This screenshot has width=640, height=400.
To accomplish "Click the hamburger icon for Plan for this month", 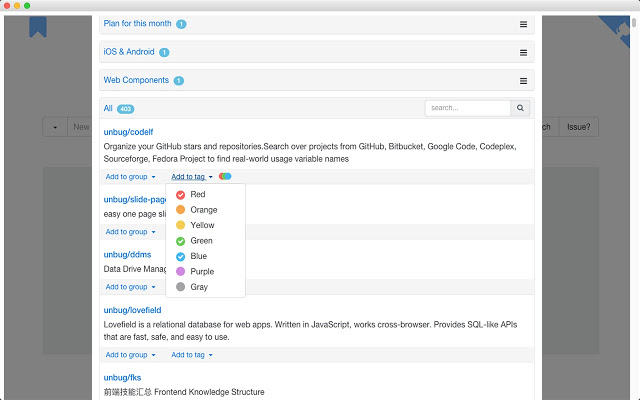I will coord(523,24).
